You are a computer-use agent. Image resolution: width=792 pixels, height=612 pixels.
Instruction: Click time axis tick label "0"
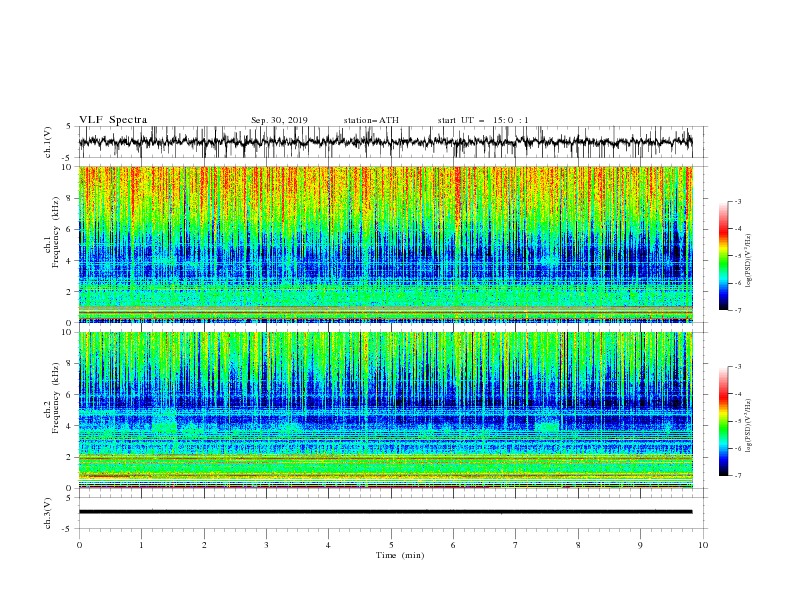click(79, 545)
